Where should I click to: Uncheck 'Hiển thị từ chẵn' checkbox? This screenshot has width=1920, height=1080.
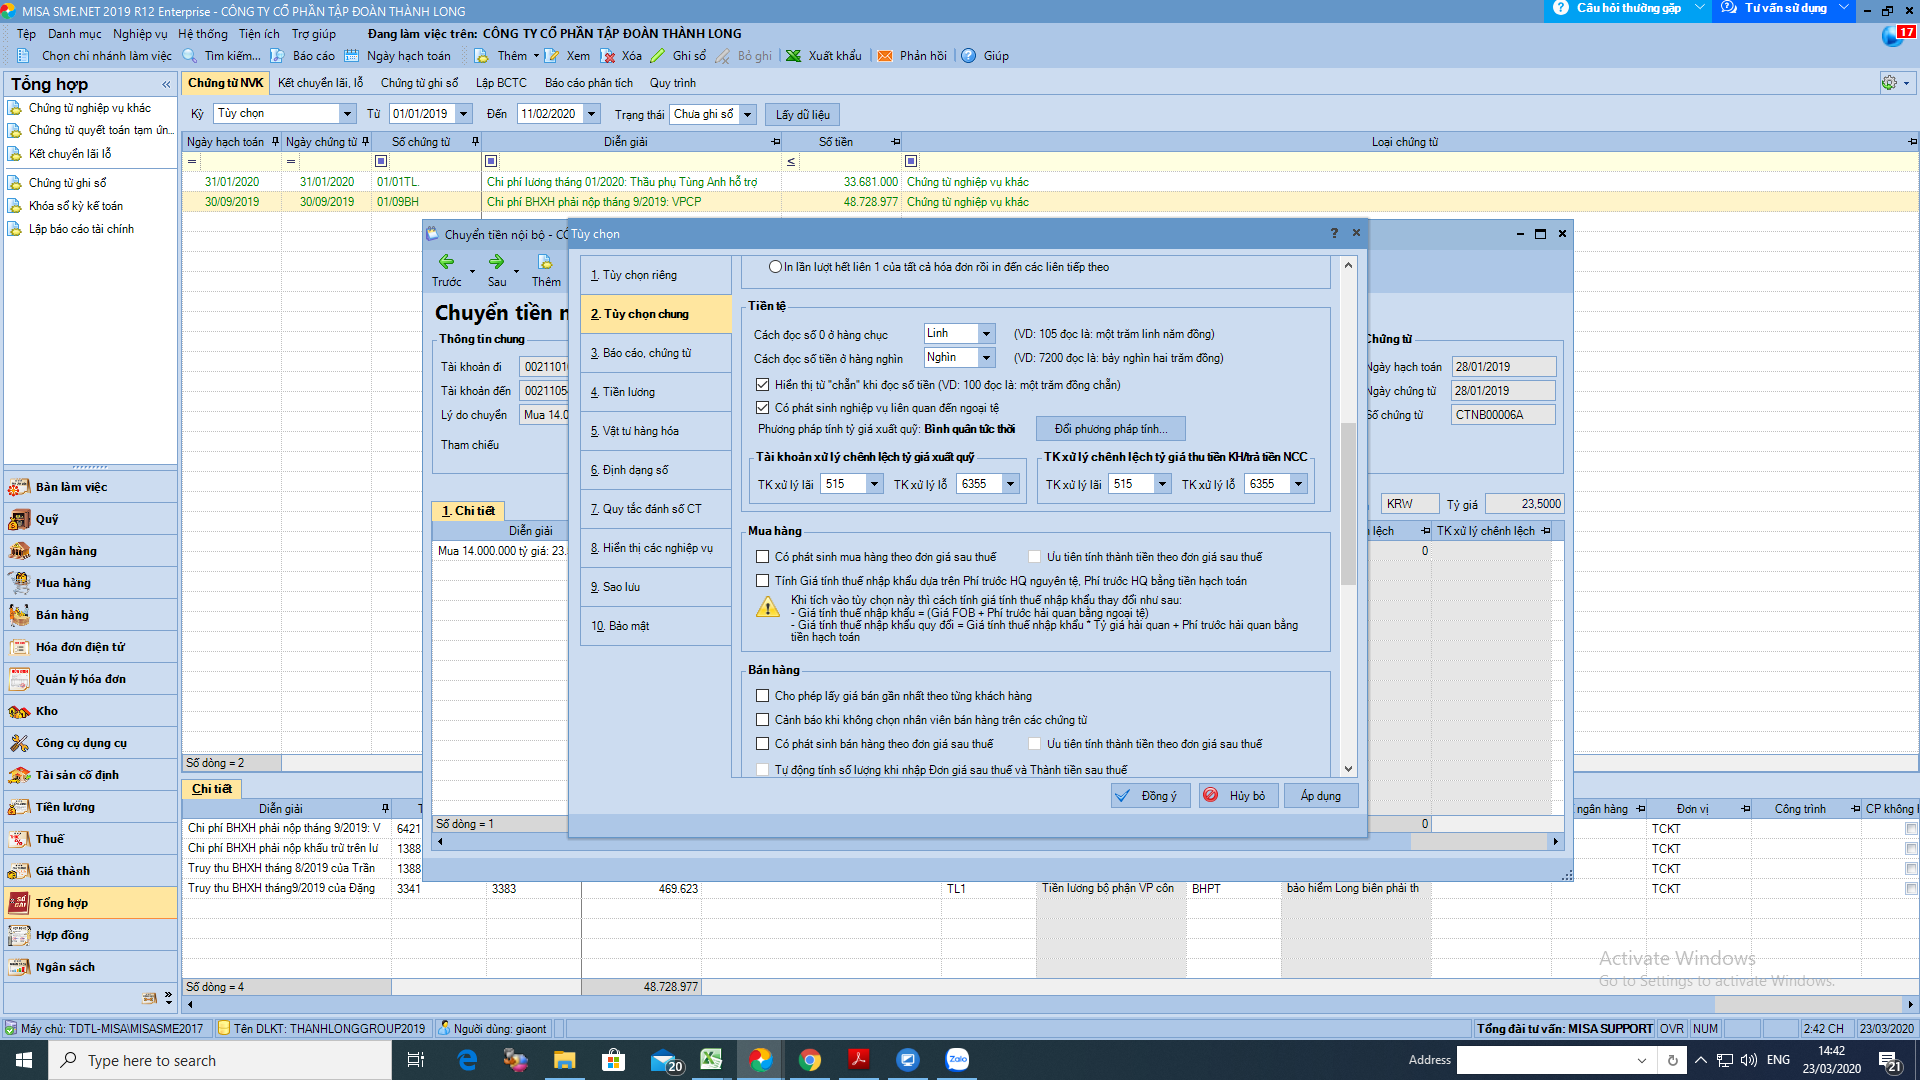point(763,385)
